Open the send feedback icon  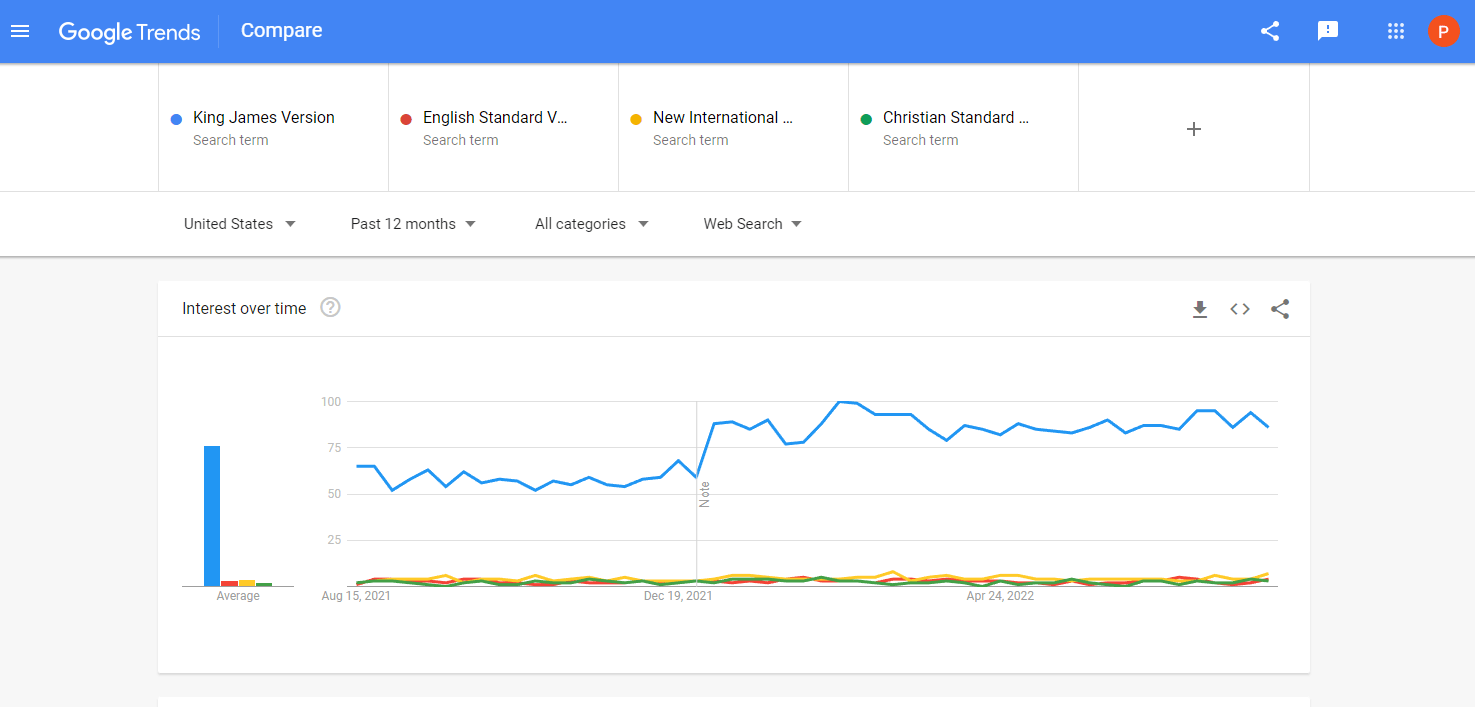[x=1328, y=31]
